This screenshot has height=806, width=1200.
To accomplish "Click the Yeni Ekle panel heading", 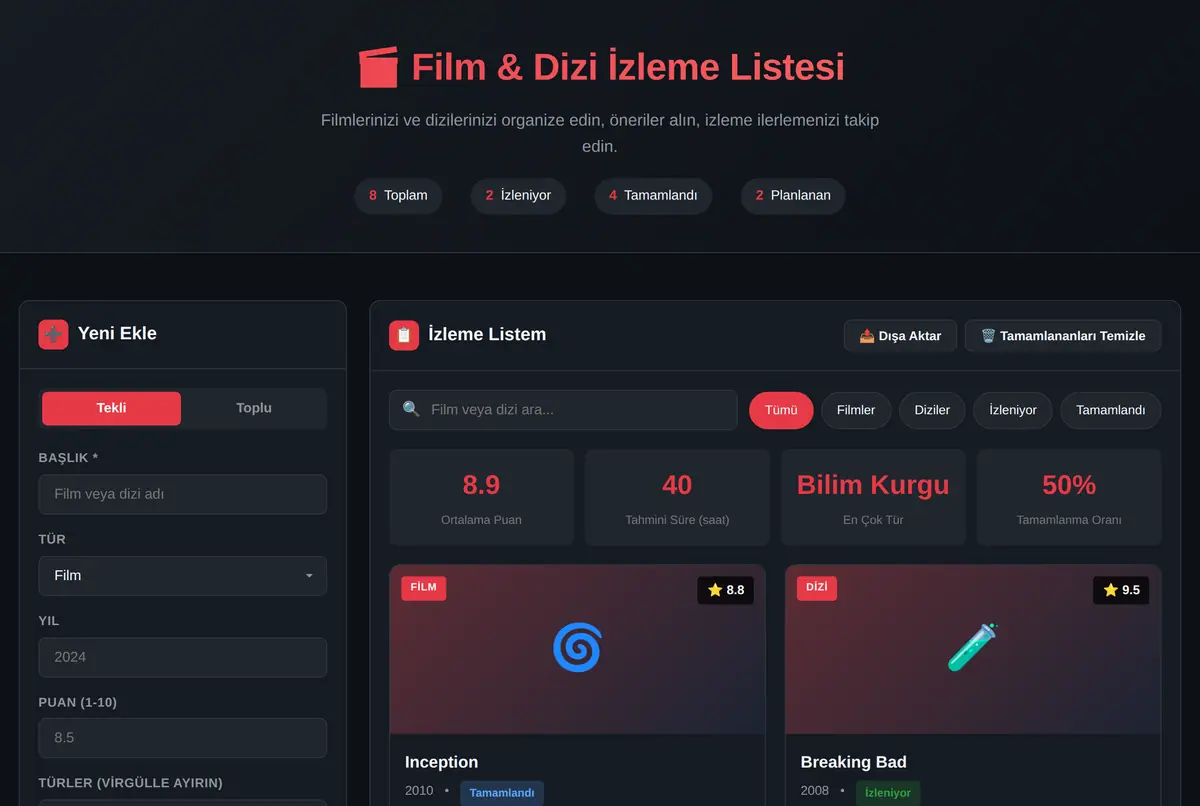I will point(117,334).
